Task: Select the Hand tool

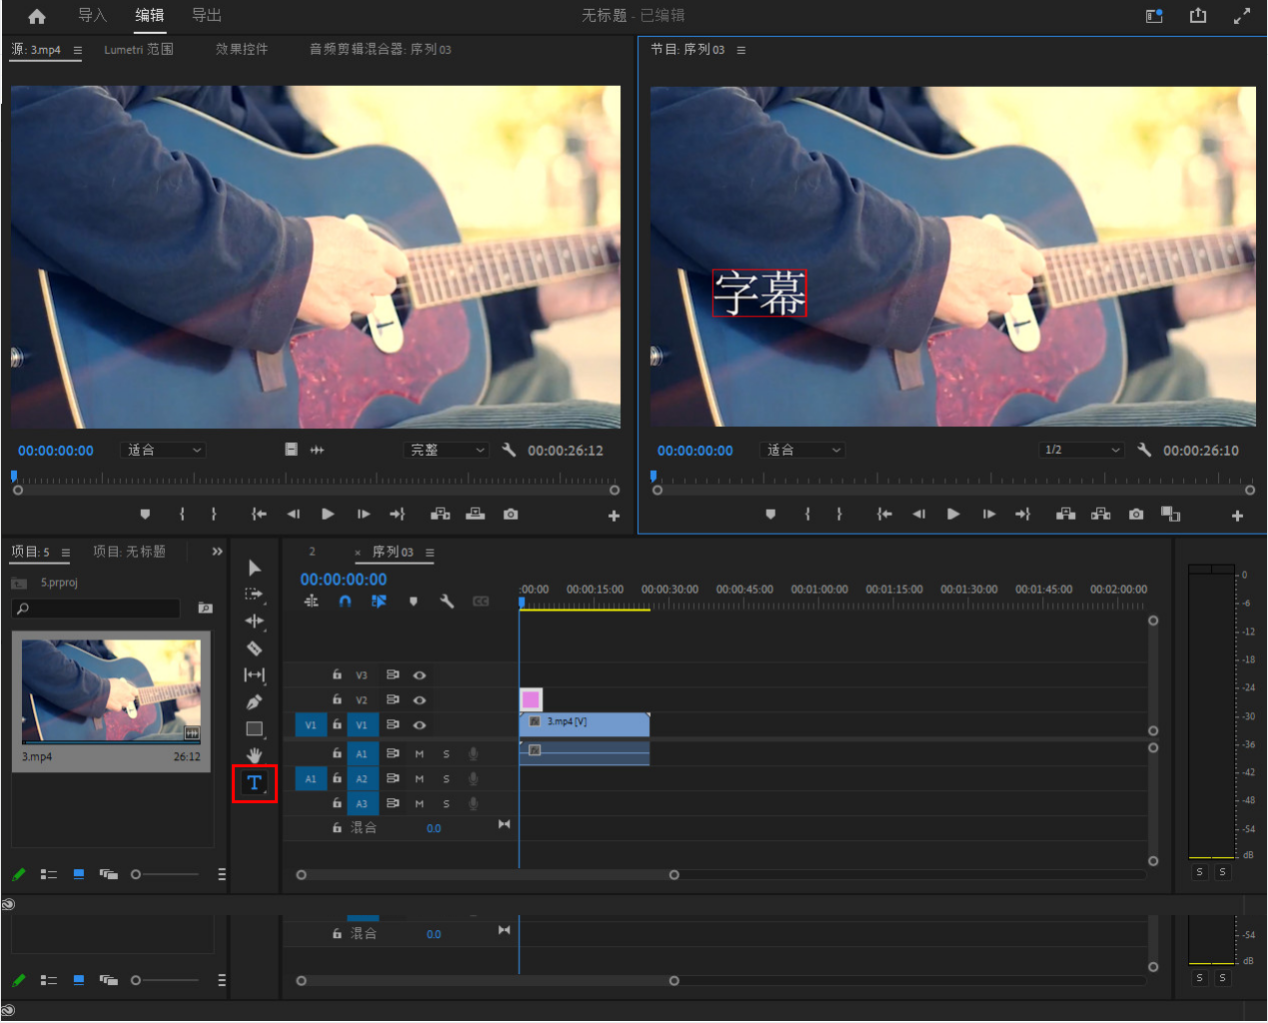Action: point(254,755)
